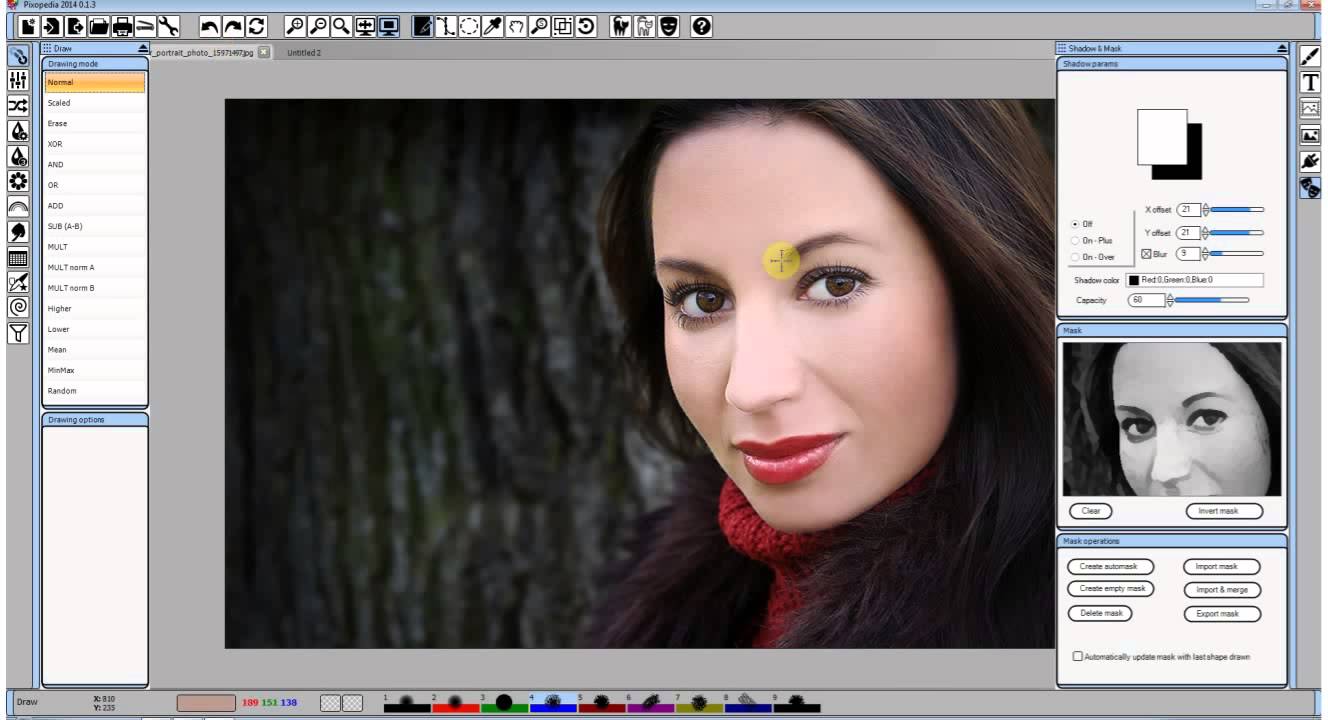Select the dashed circle selection tool
Screen dimensions: 1328x720
(x=468, y=27)
